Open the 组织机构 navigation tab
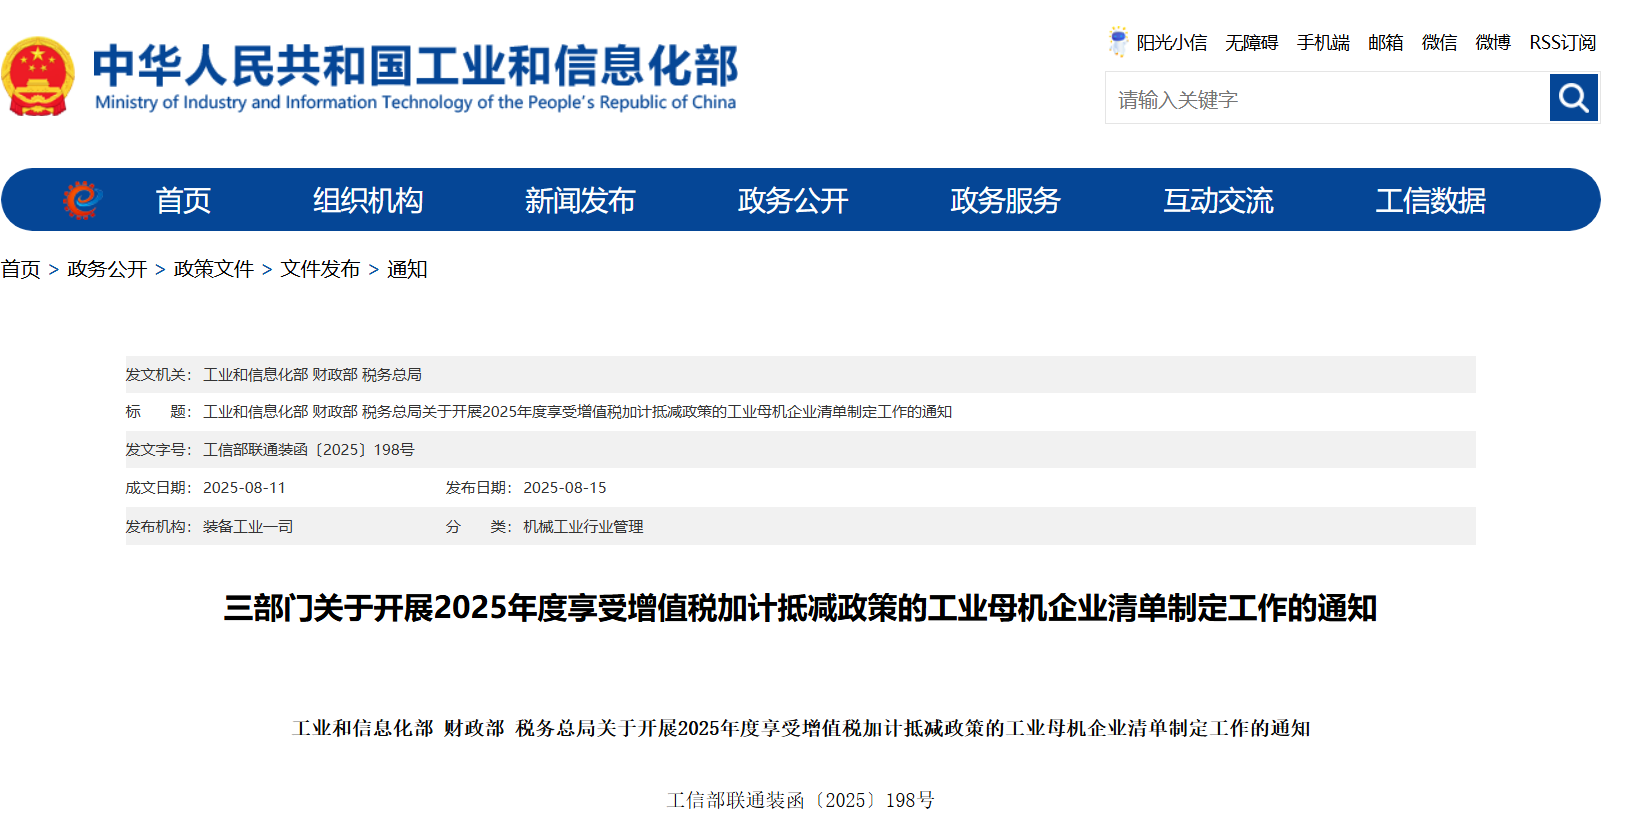Image resolution: width=1634 pixels, height=822 pixels. click(368, 201)
